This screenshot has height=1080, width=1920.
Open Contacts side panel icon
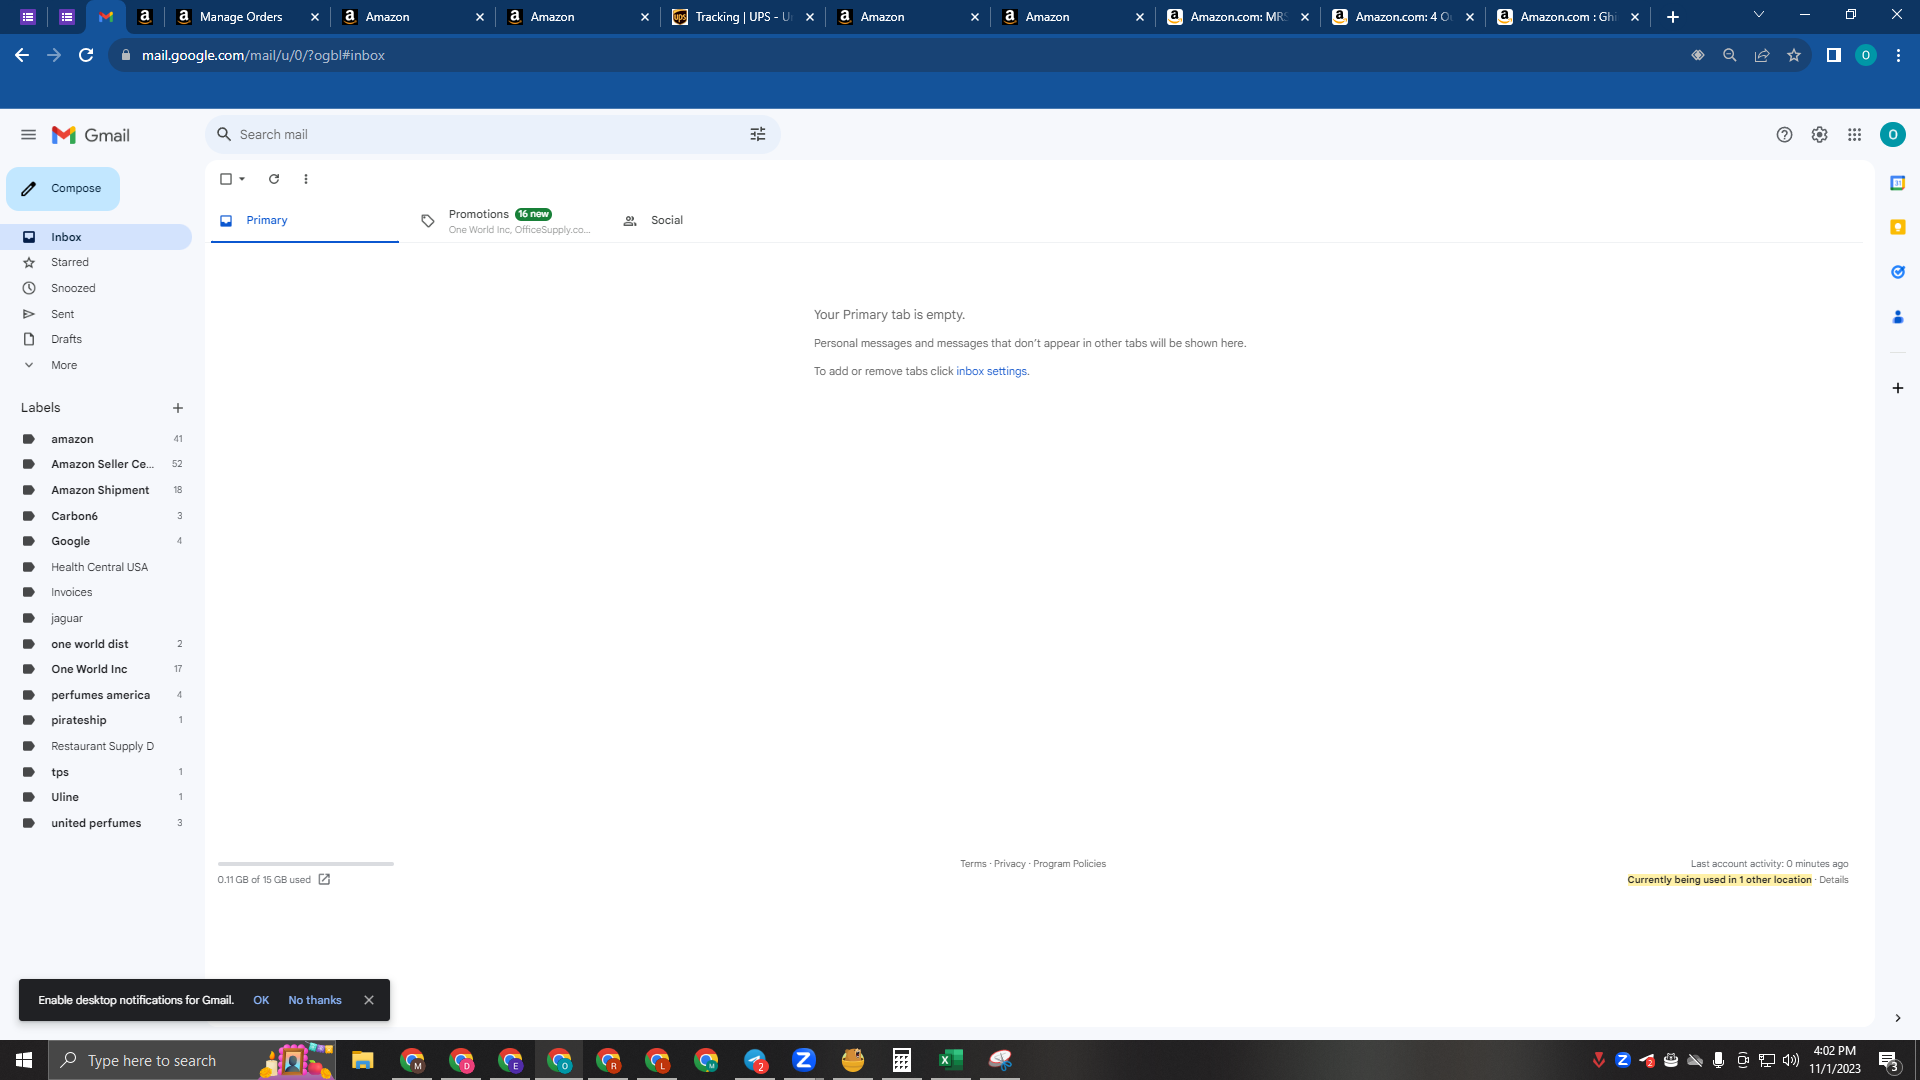[1897, 317]
